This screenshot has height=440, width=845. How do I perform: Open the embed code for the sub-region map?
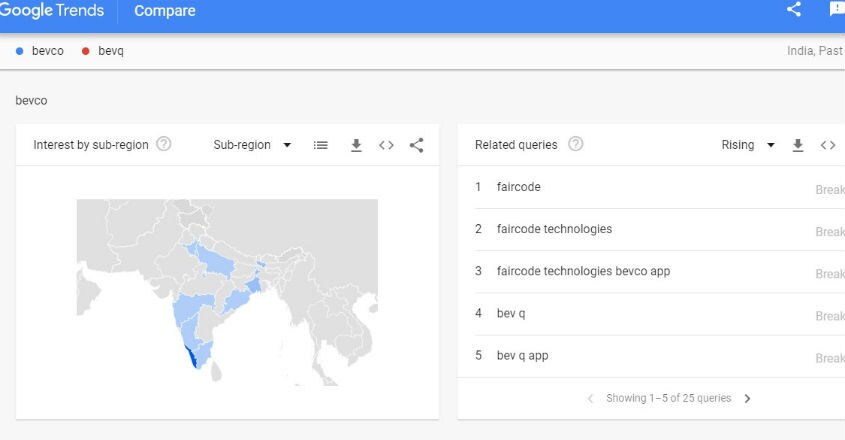point(386,145)
